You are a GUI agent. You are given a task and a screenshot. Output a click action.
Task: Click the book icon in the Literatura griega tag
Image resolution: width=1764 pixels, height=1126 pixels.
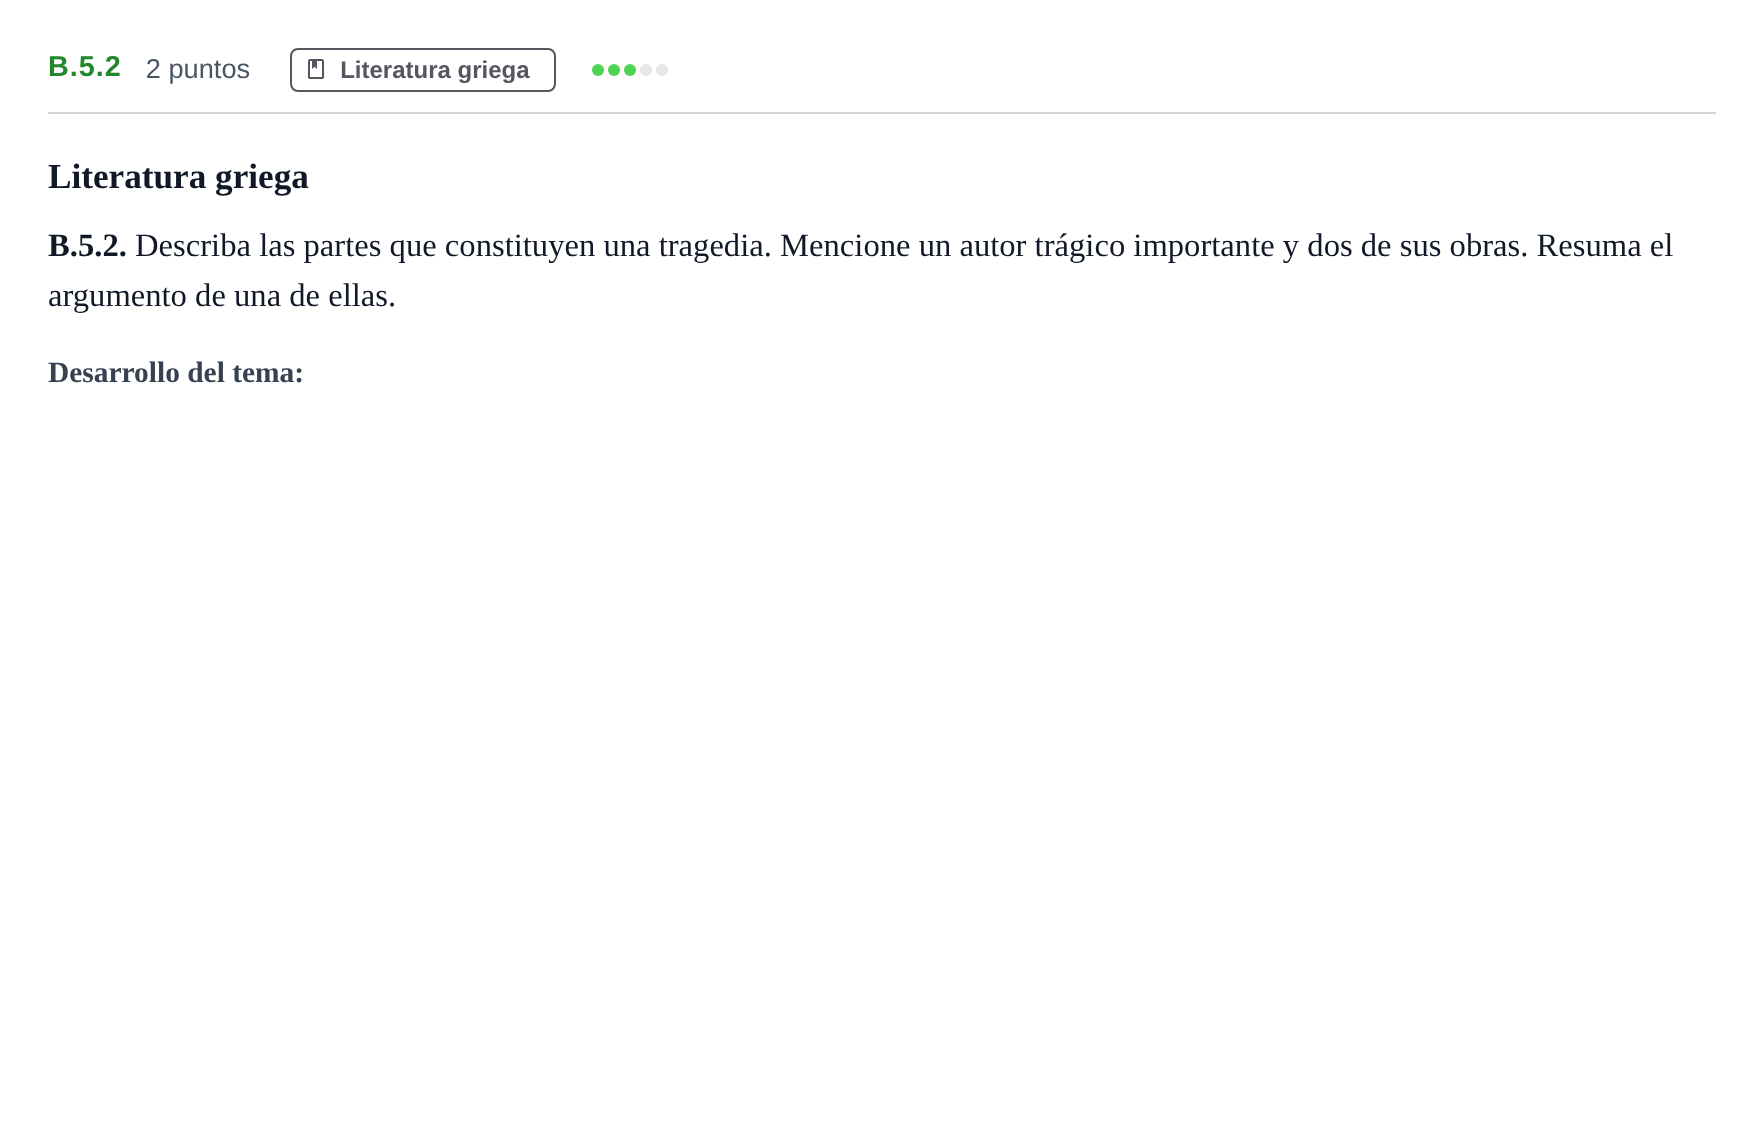pos(316,69)
